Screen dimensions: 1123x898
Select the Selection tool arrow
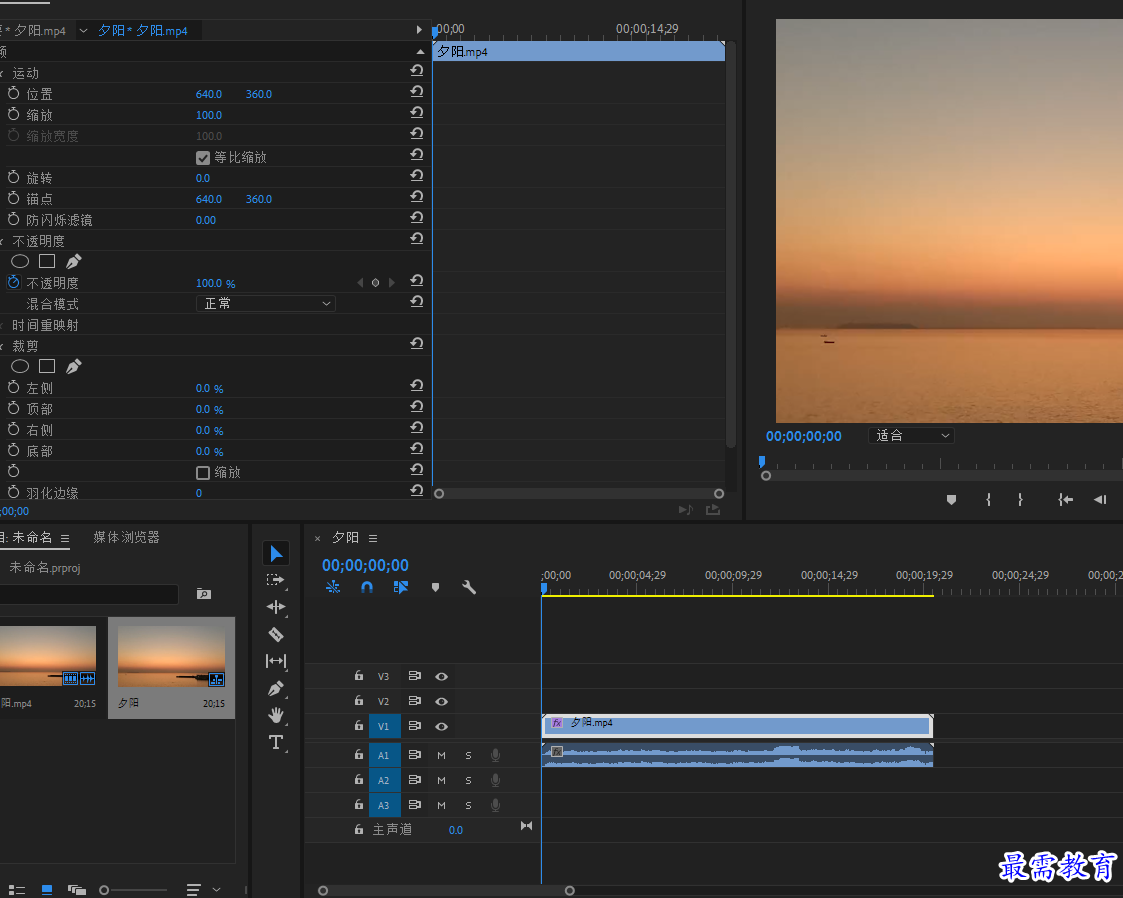point(276,553)
